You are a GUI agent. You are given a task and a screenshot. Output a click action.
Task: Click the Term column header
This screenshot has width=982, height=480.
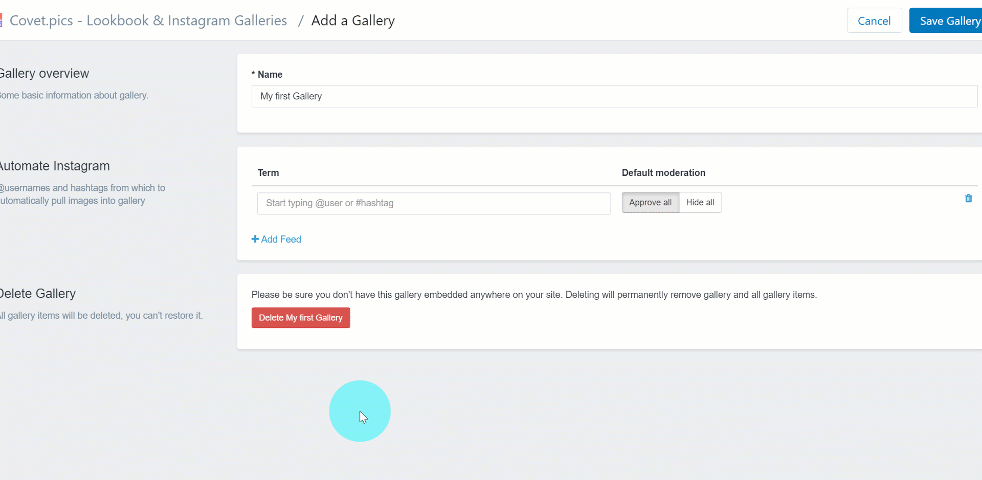click(268, 173)
